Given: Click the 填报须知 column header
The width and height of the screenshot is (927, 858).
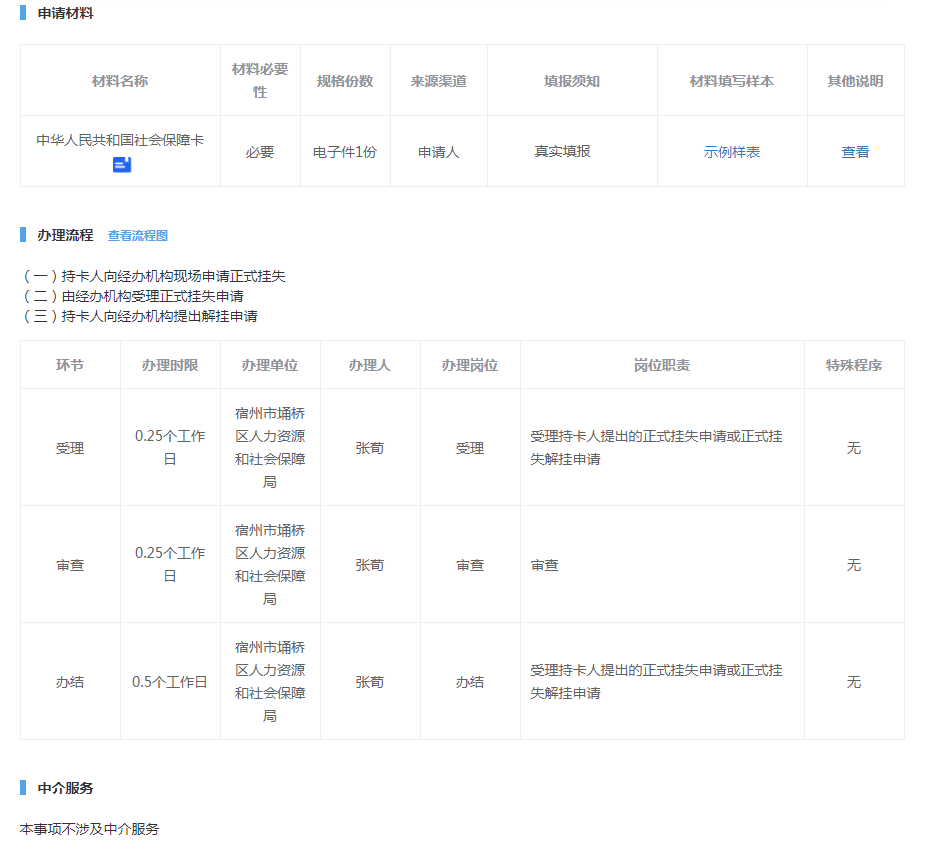Looking at the screenshot, I should pyautogui.click(x=572, y=81).
